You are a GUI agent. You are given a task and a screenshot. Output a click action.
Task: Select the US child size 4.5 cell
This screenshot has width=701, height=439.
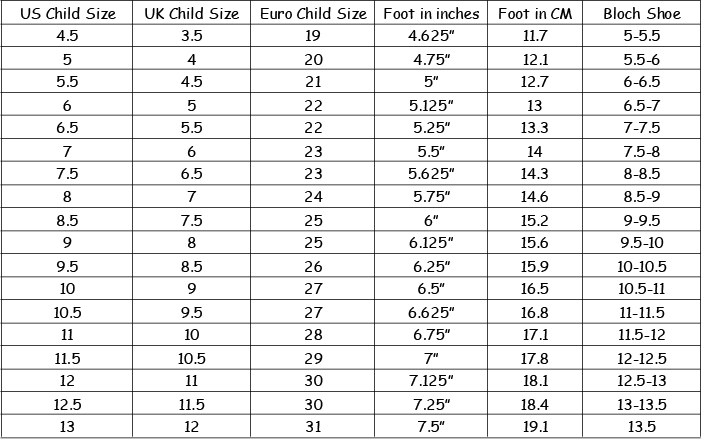(67, 35)
